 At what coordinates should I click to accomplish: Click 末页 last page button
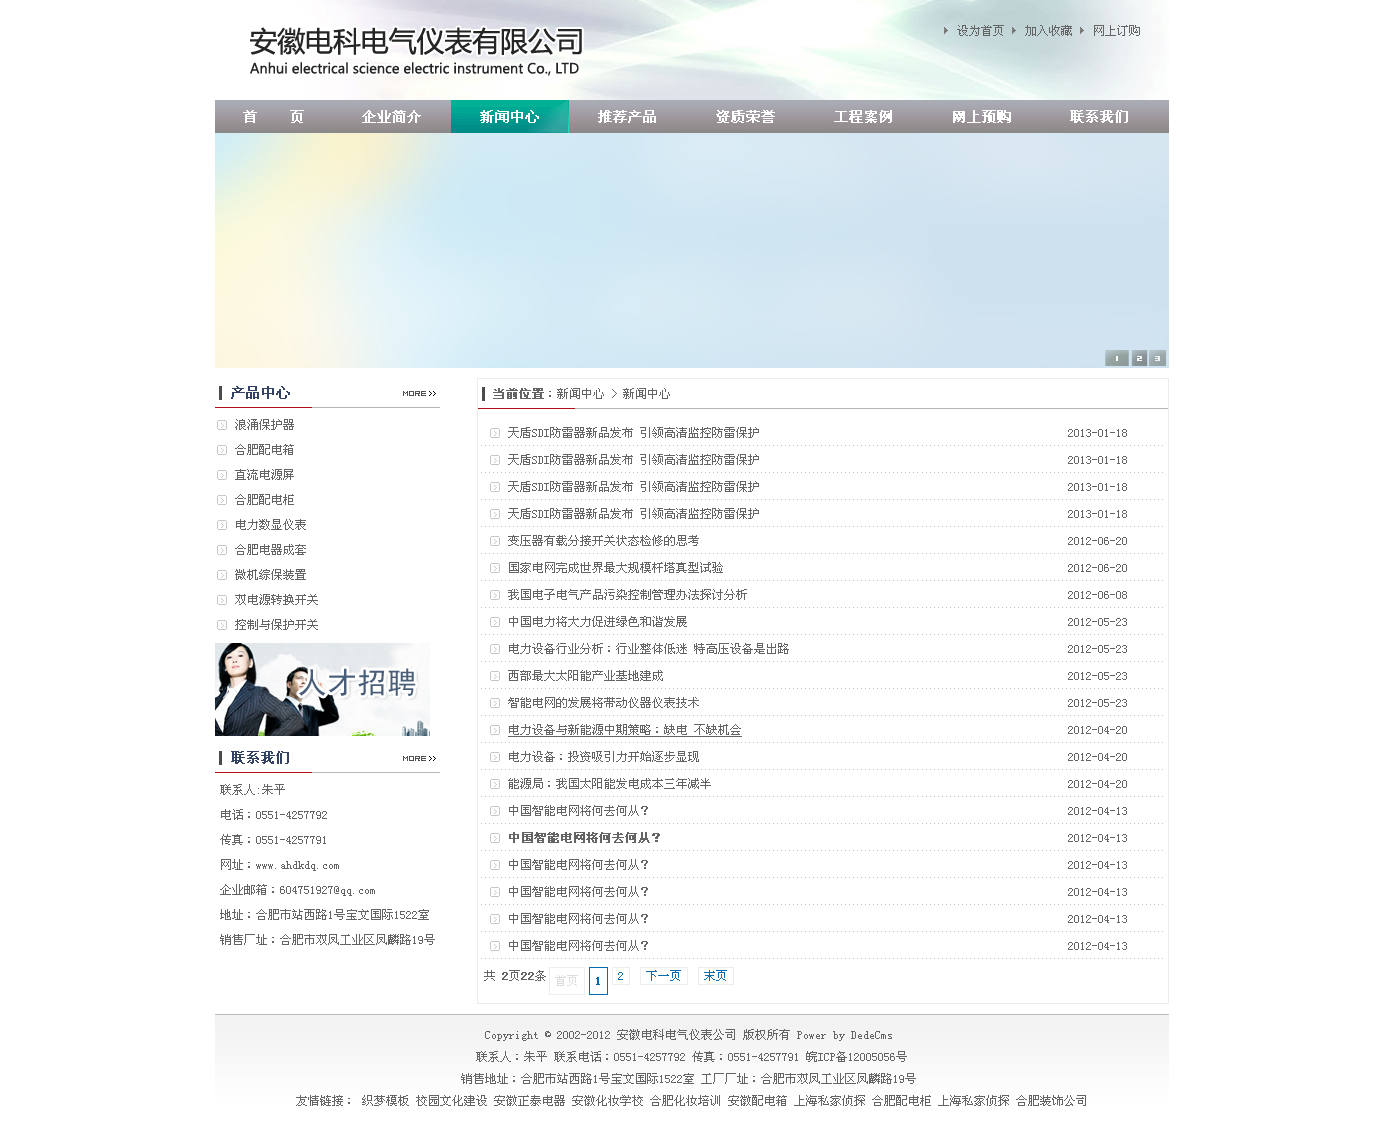click(715, 976)
